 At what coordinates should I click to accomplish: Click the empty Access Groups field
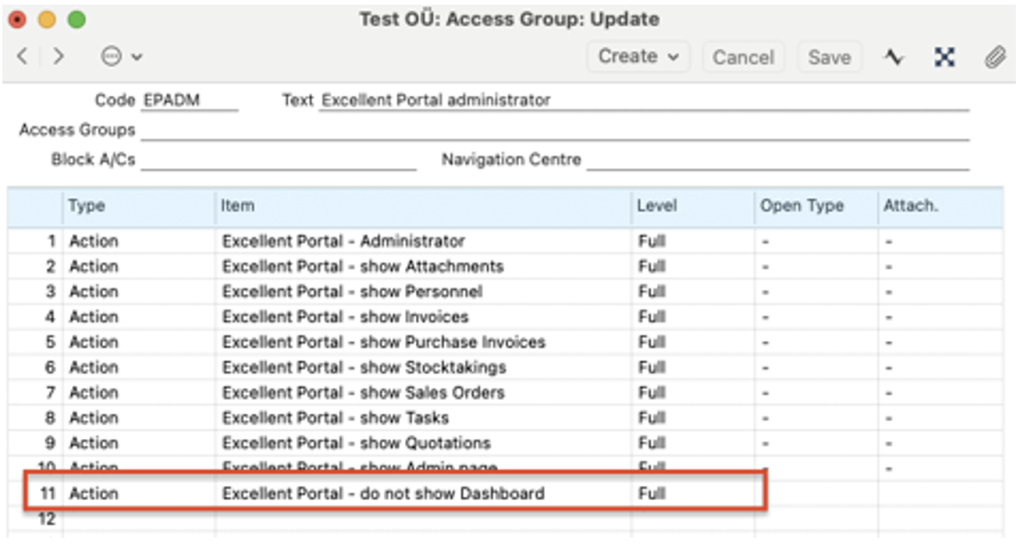pos(554,130)
